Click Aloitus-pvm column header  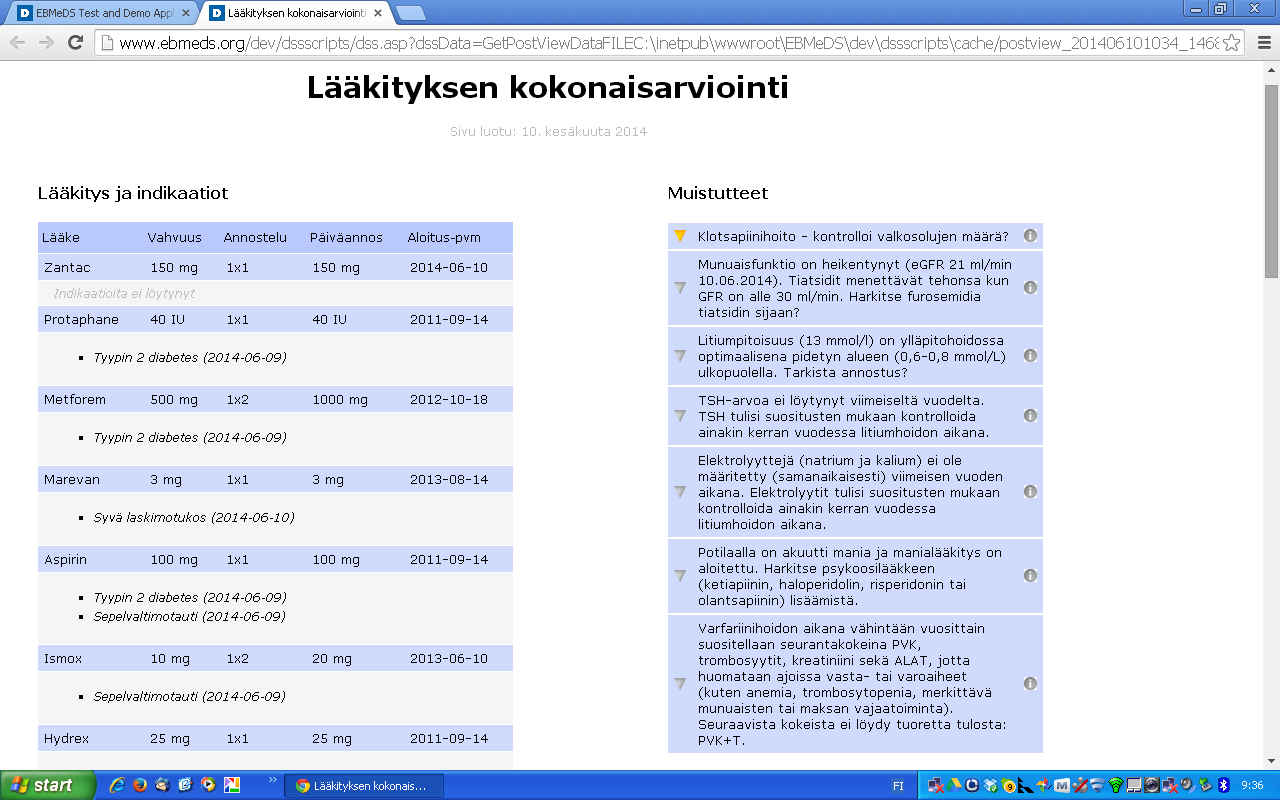click(444, 238)
